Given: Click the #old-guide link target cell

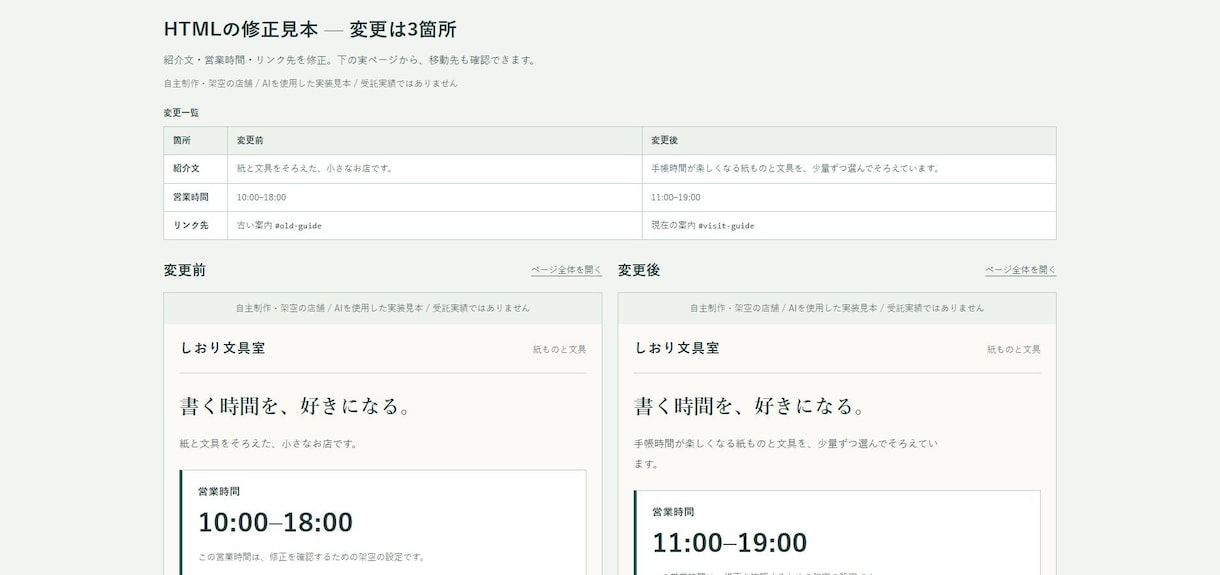Looking at the screenshot, I should (x=434, y=225).
